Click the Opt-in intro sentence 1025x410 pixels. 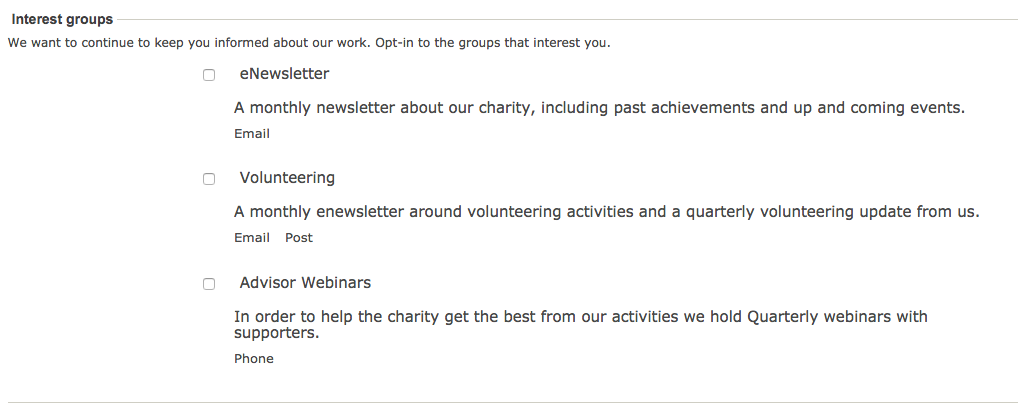(309, 43)
